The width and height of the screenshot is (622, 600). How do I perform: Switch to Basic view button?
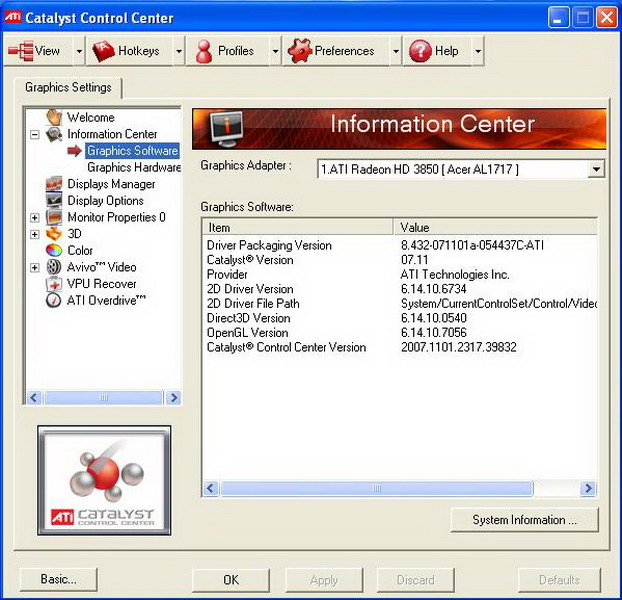(x=58, y=579)
